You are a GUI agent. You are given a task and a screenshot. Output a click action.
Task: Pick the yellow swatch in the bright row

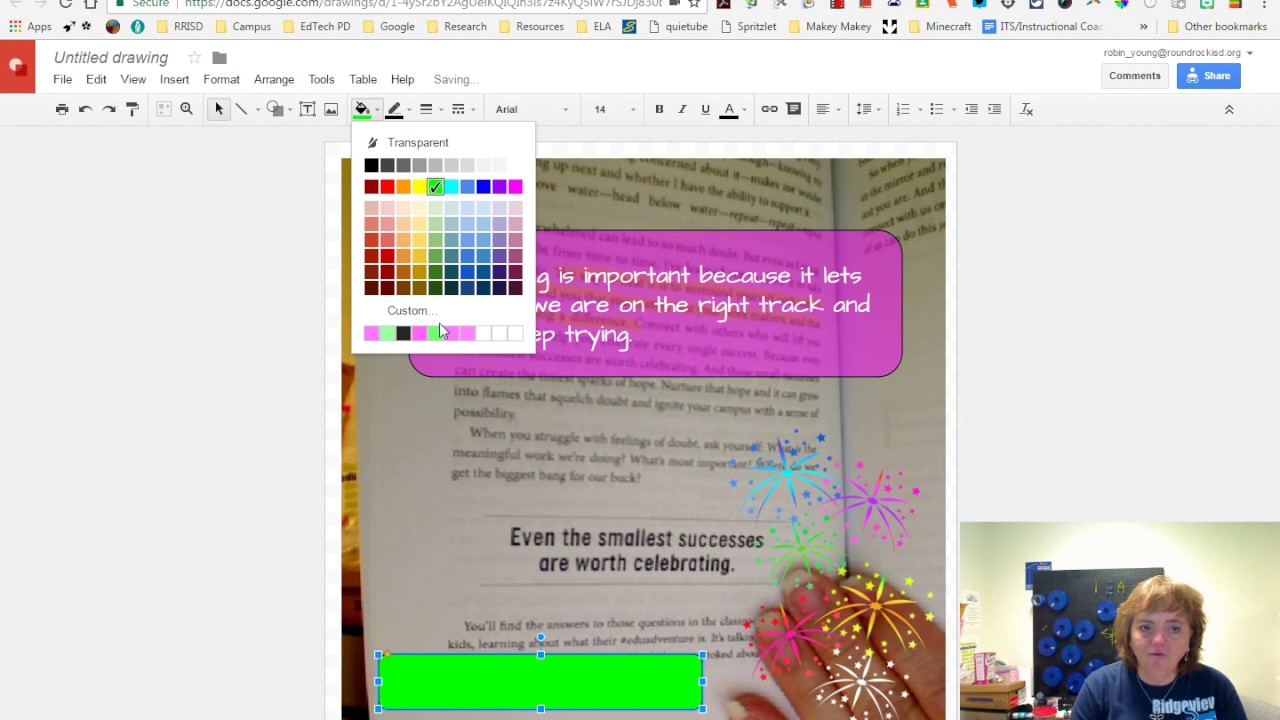point(419,187)
